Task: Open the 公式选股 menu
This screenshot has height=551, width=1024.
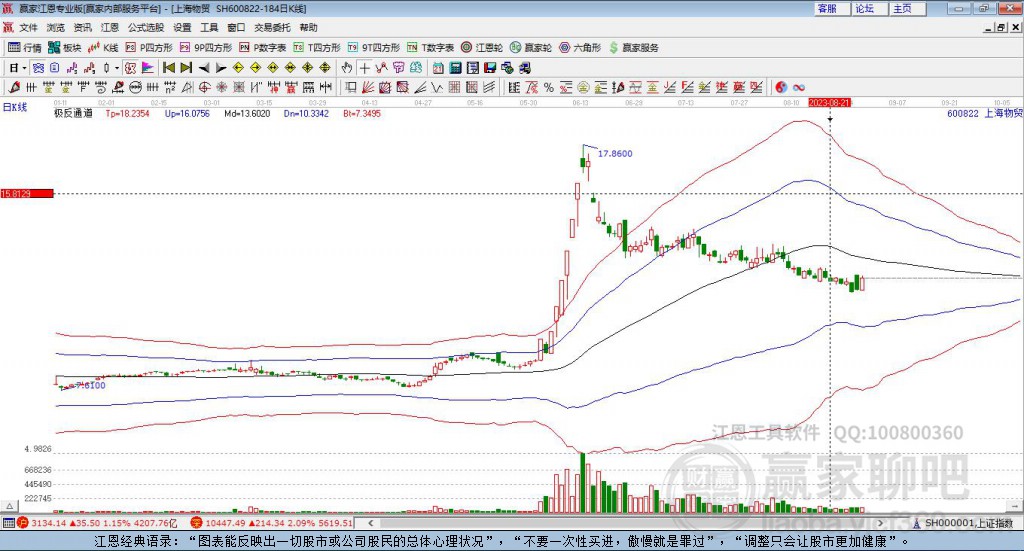Action: pos(146,27)
